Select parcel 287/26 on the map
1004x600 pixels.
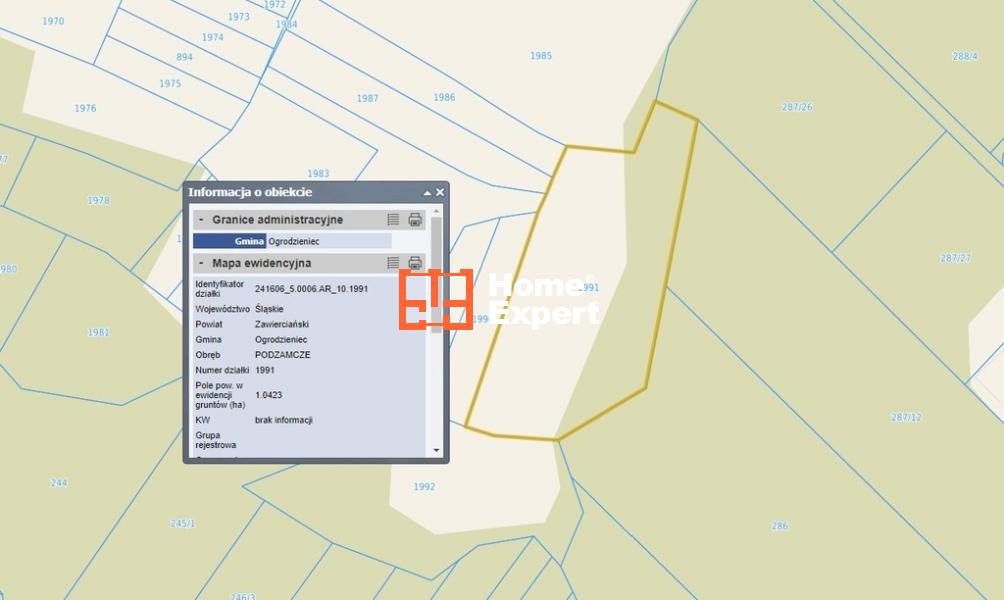pos(796,107)
